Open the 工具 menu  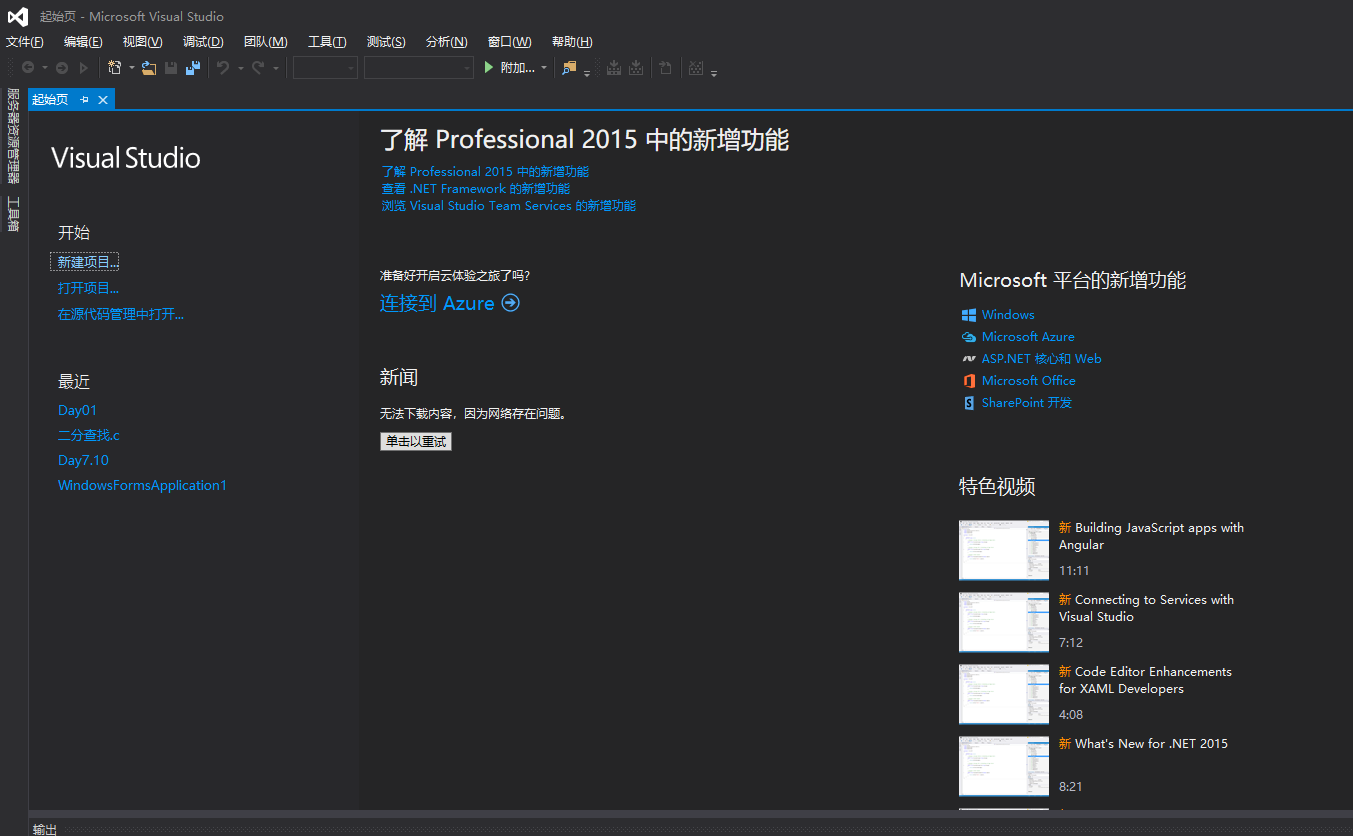(x=325, y=41)
